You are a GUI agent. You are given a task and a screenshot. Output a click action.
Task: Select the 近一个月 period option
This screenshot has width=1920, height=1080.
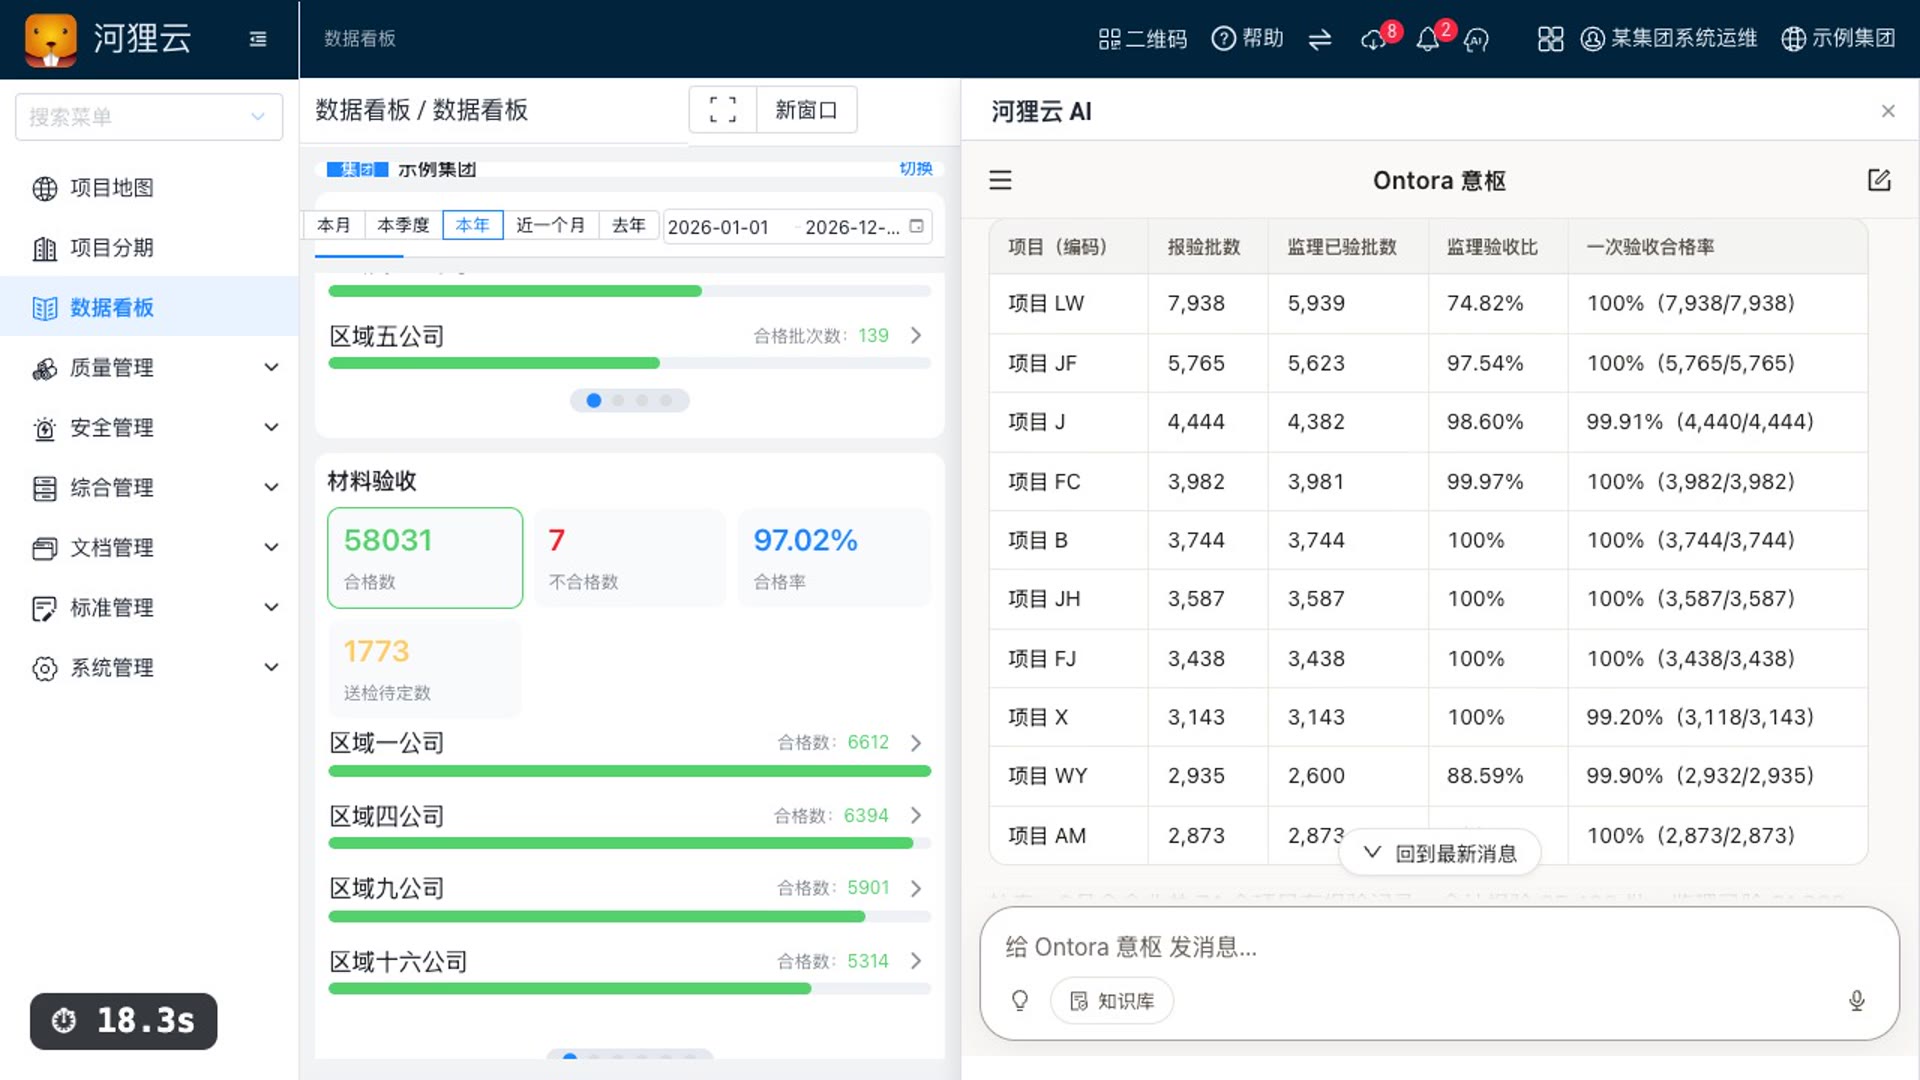point(550,225)
